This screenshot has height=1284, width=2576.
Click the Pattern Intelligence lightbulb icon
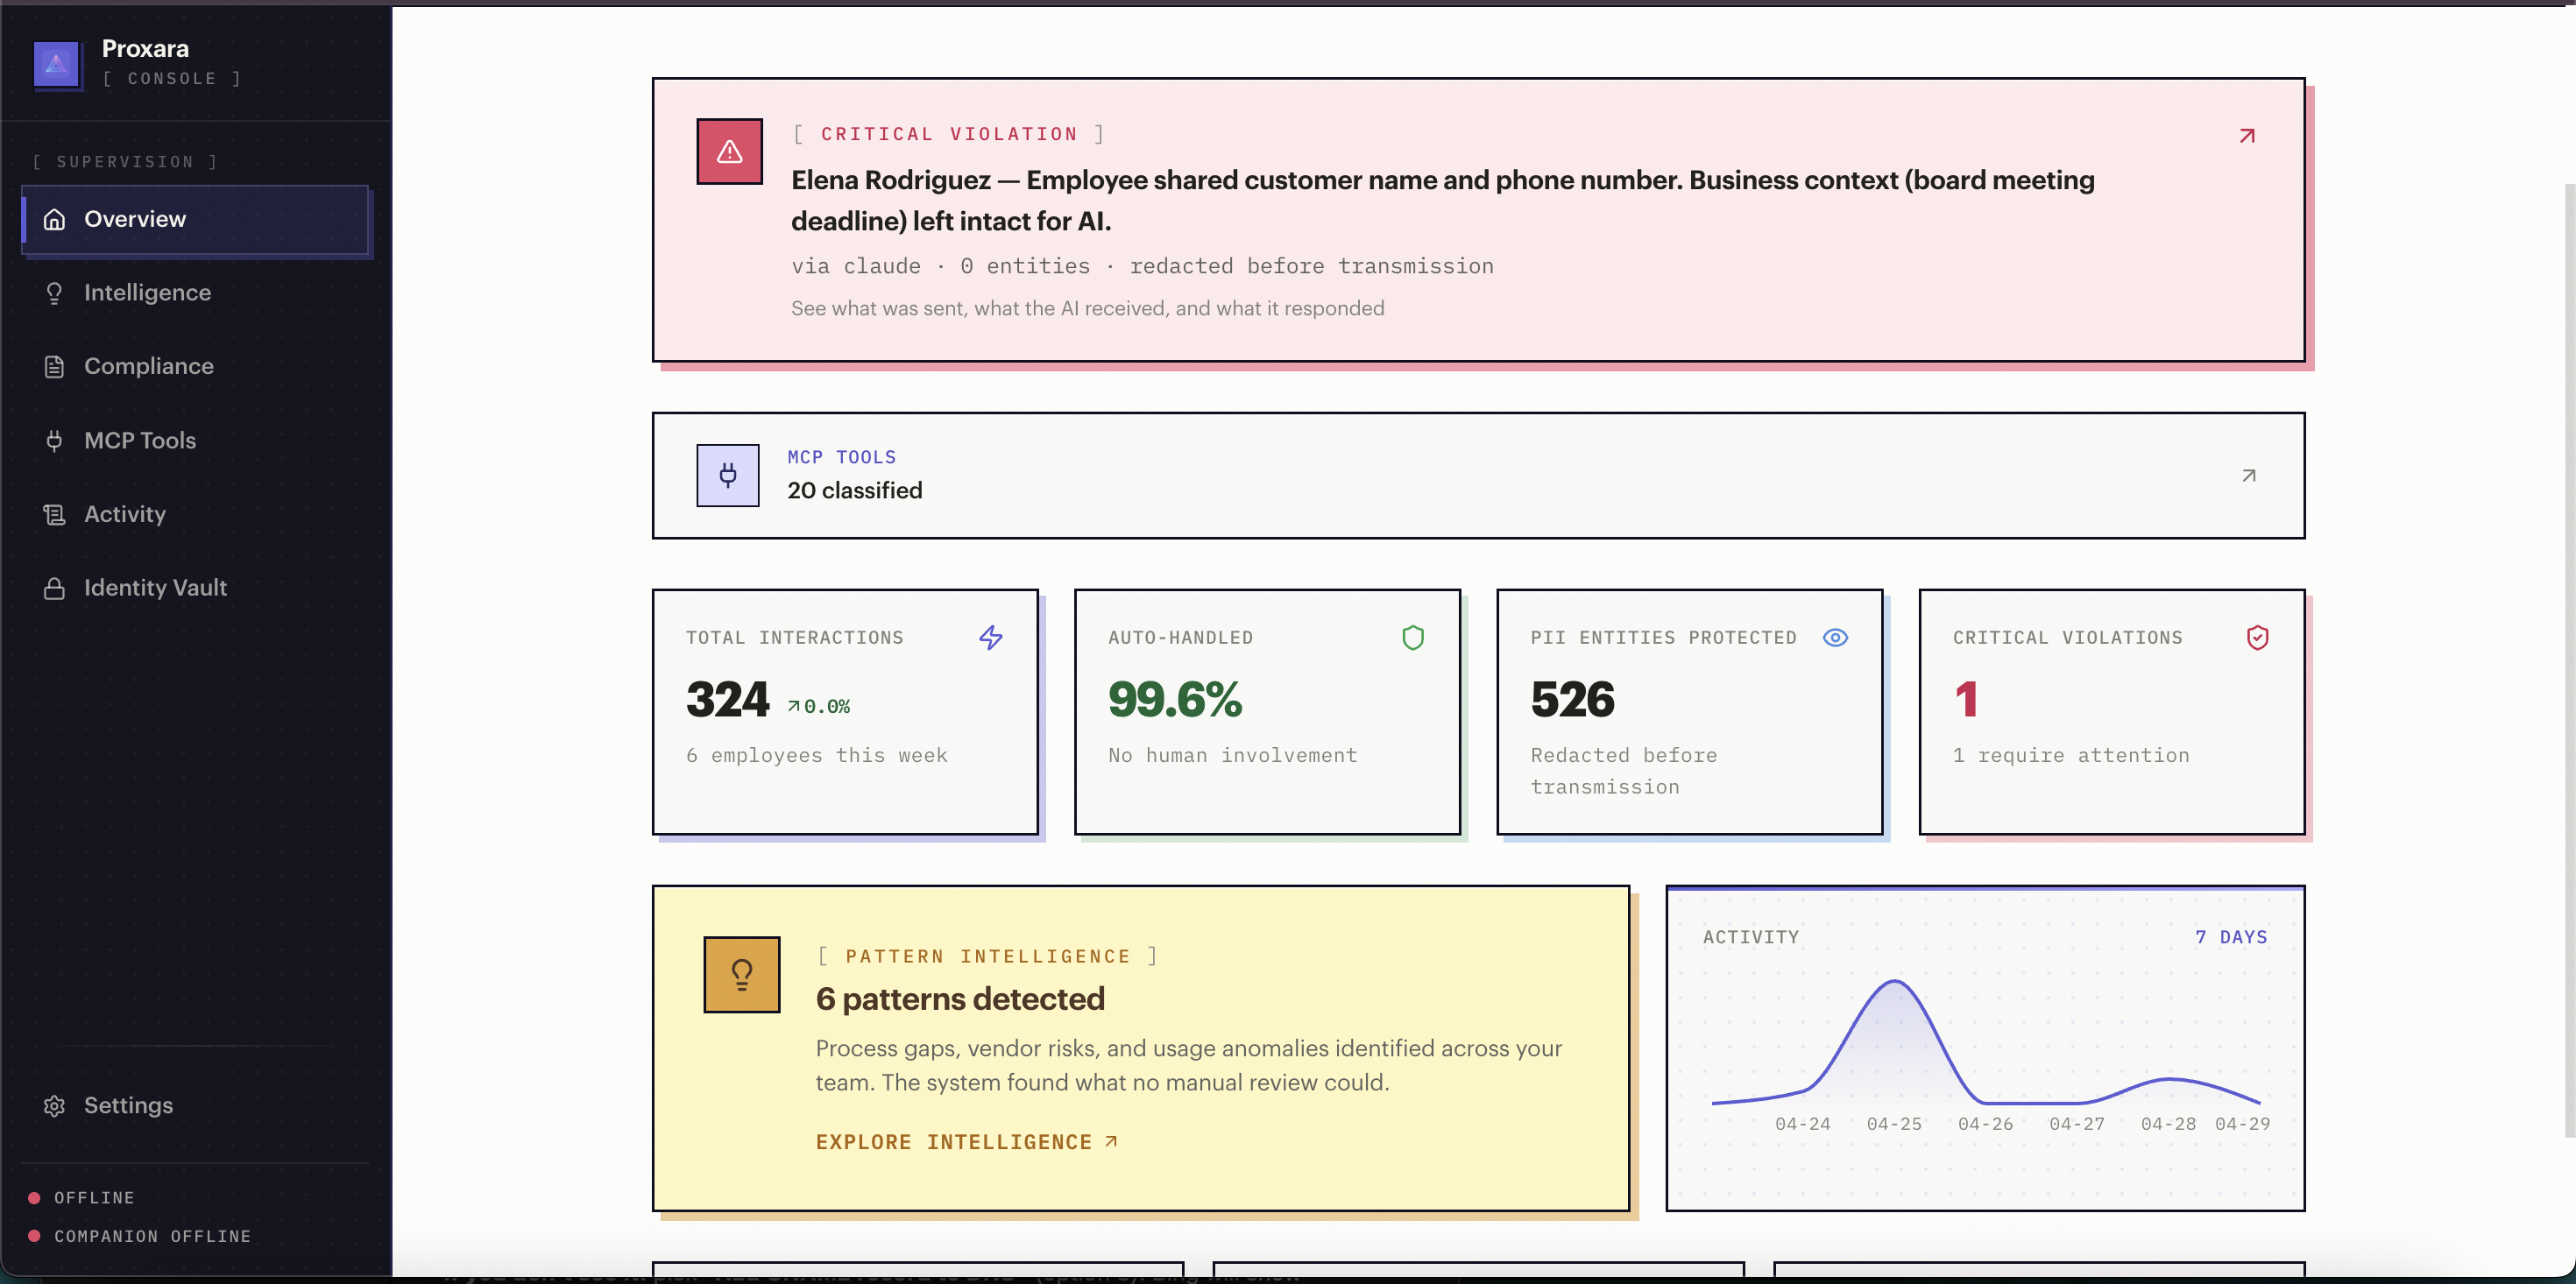tap(741, 975)
